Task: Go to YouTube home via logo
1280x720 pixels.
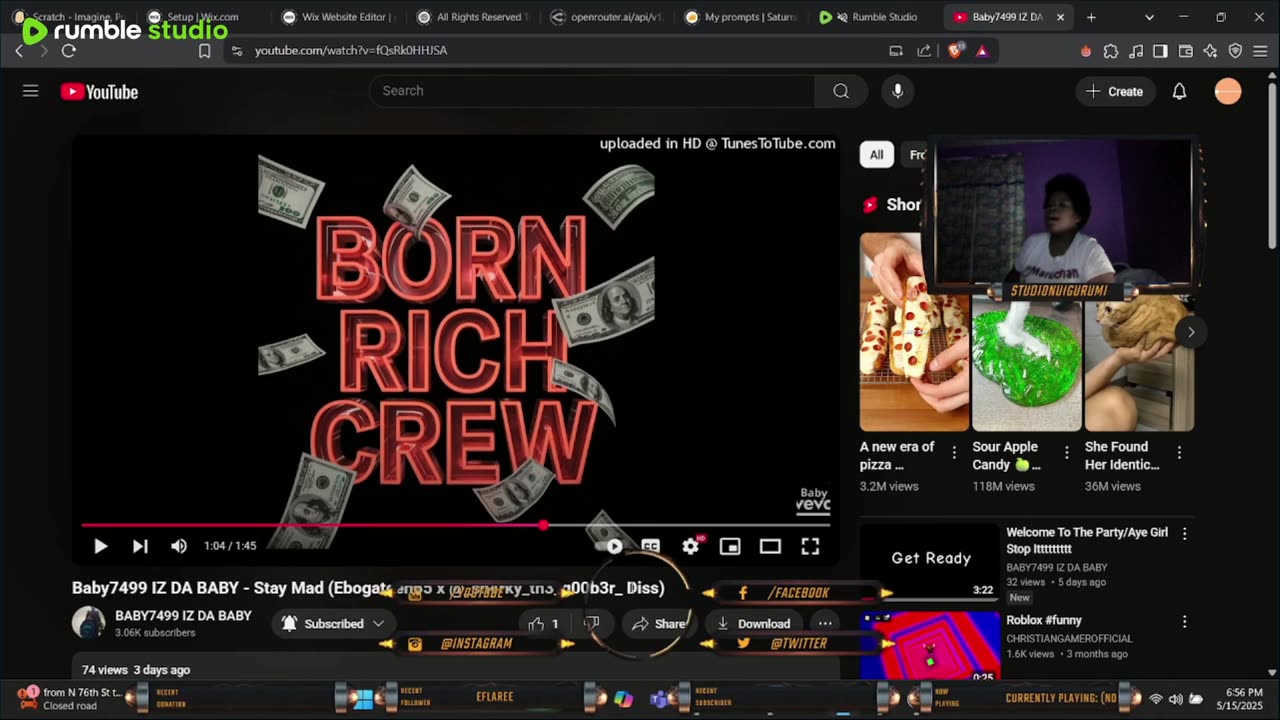Action: pyautogui.click(x=99, y=92)
